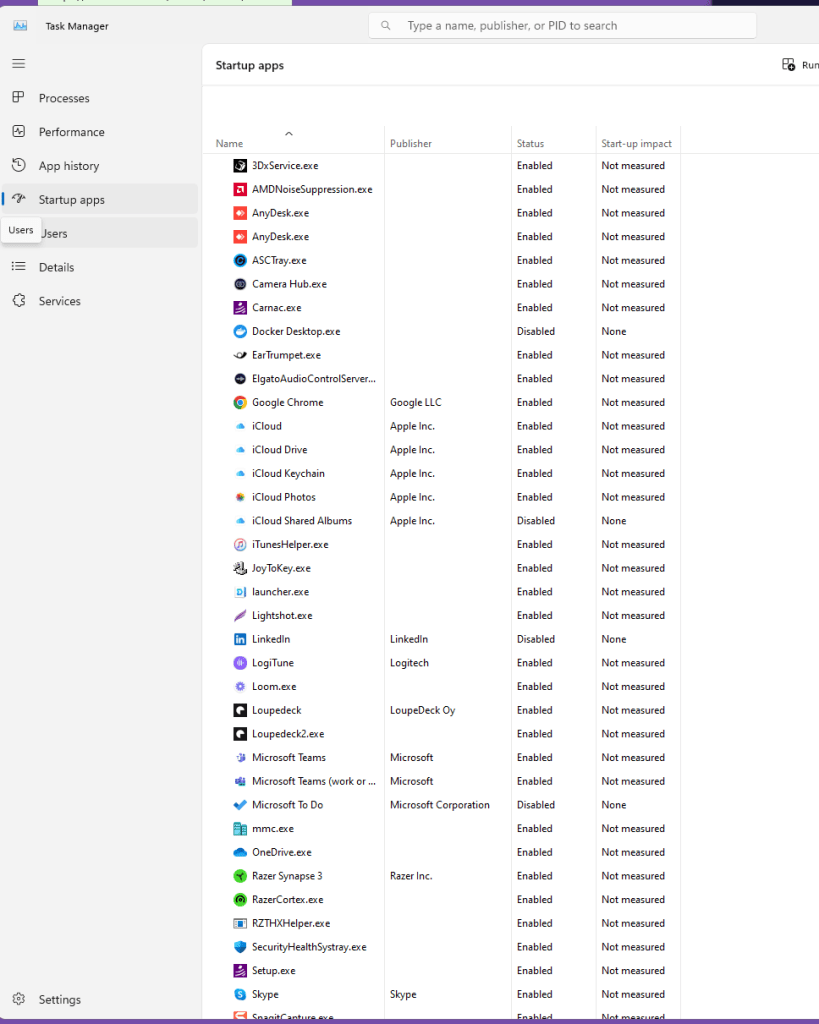Click the AMDNoiseSuppression.exe icon
Image resolution: width=819 pixels, height=1024 pixels.
coord(240,189)
